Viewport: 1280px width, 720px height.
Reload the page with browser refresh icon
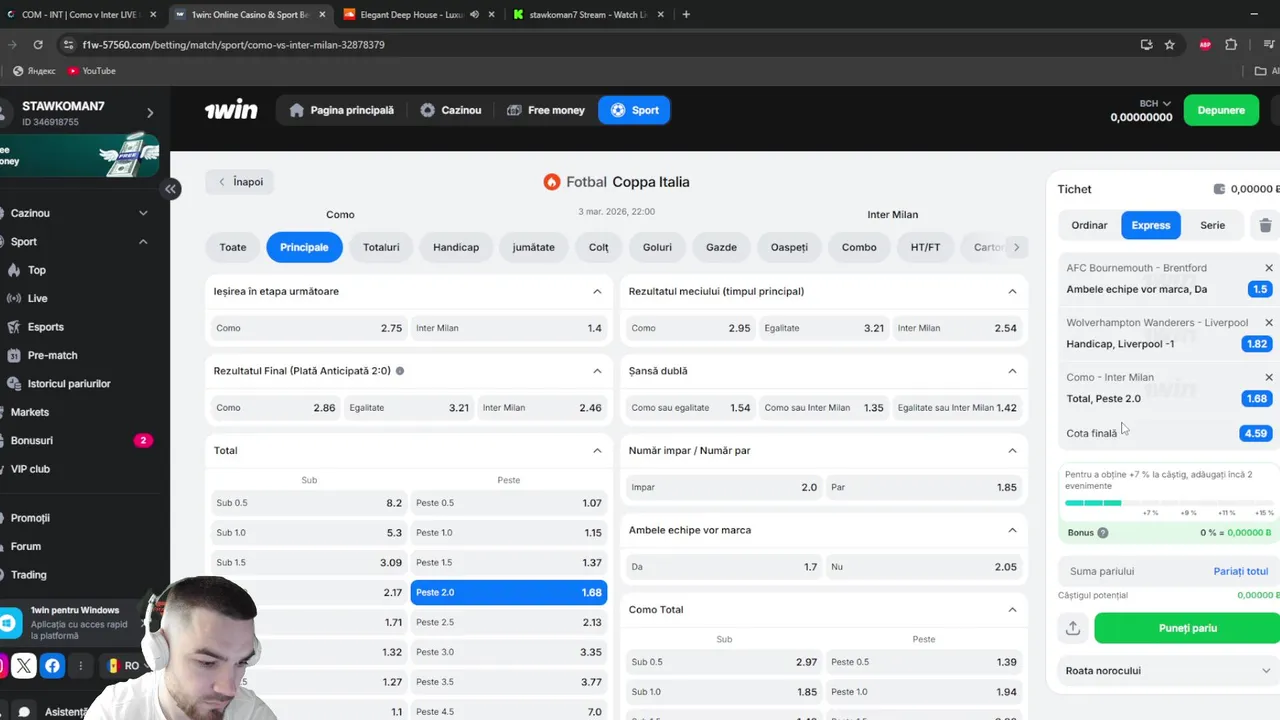pyautogui.click(x=38, y=44)
